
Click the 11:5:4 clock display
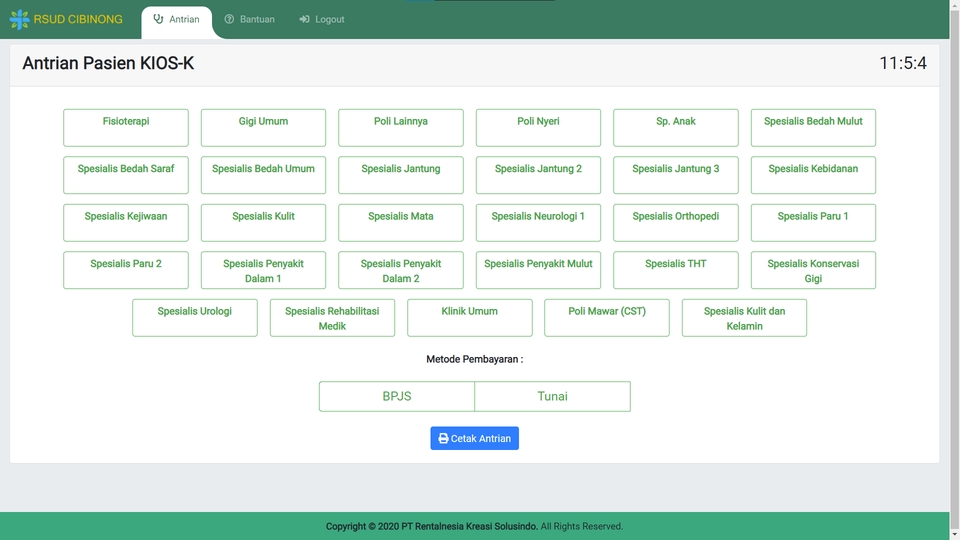(x=903, y=63)
